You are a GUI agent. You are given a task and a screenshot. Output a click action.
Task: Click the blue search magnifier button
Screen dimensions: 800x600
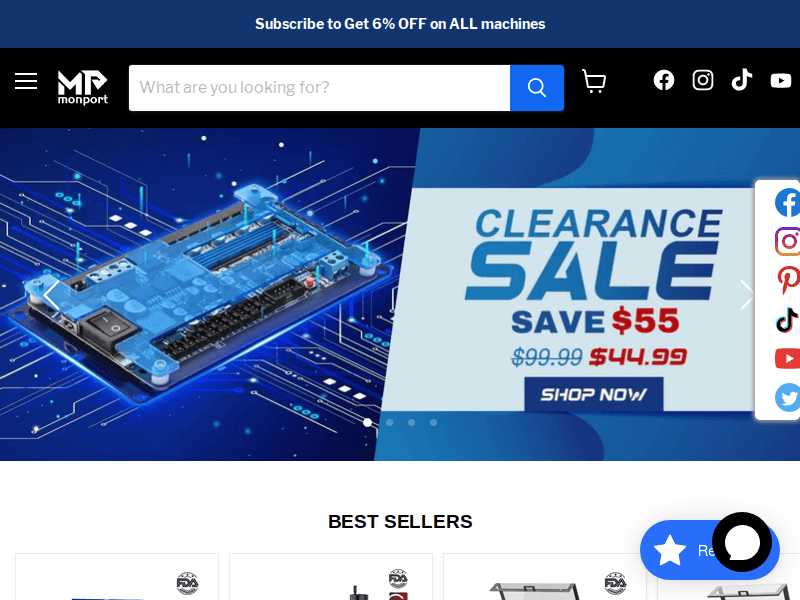tap(537, 88)
